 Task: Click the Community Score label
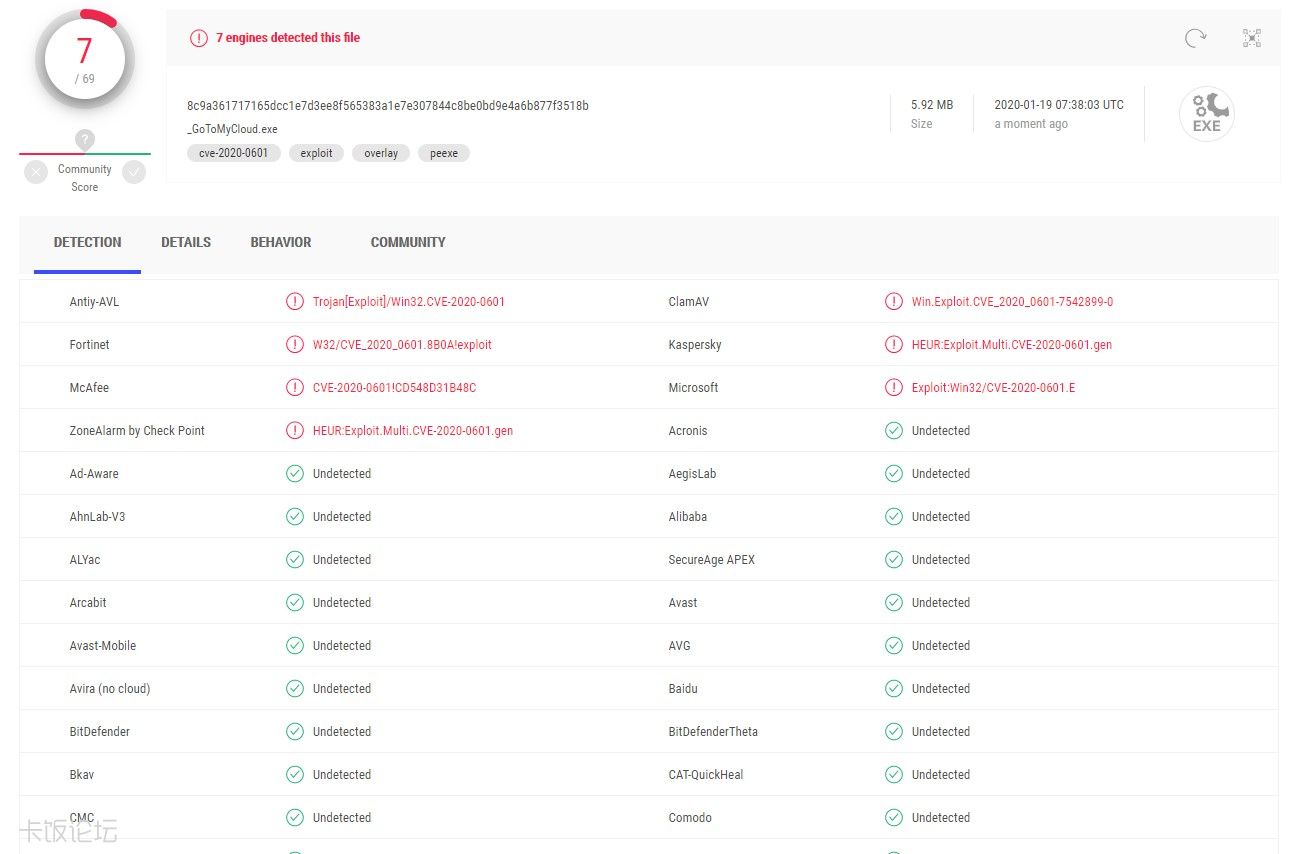(85, 178)
